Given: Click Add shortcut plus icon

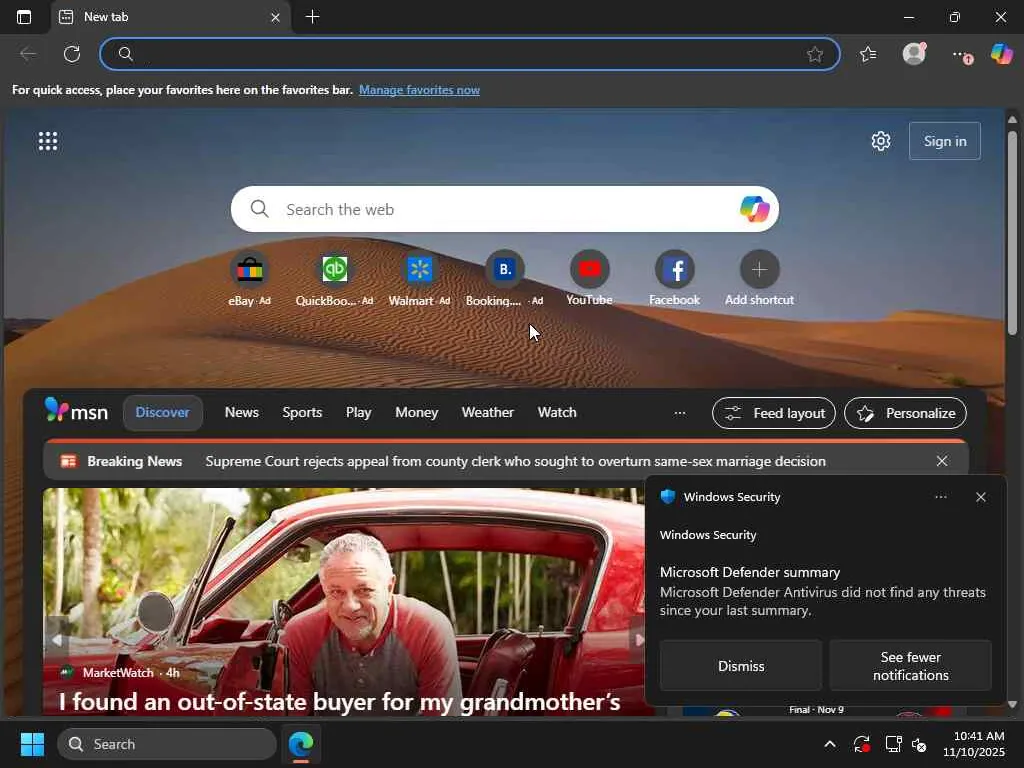Looking at the screenshot, I should [x=760, y=269].
